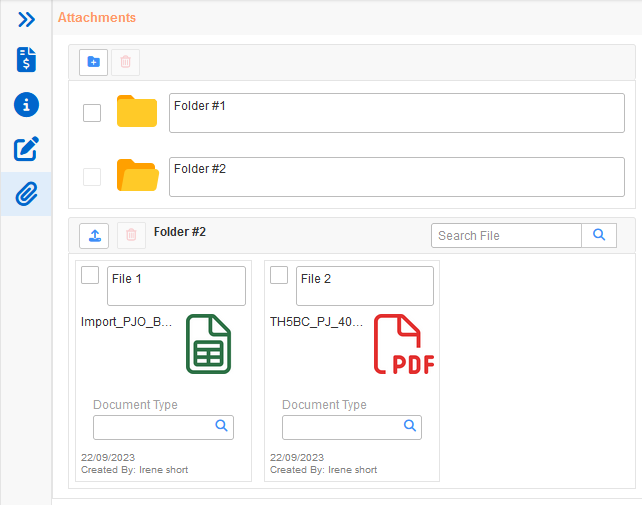Select the attachments paperclip sidebar icon
The width and height of the screenshot is (642, 505).
(26, 193)
